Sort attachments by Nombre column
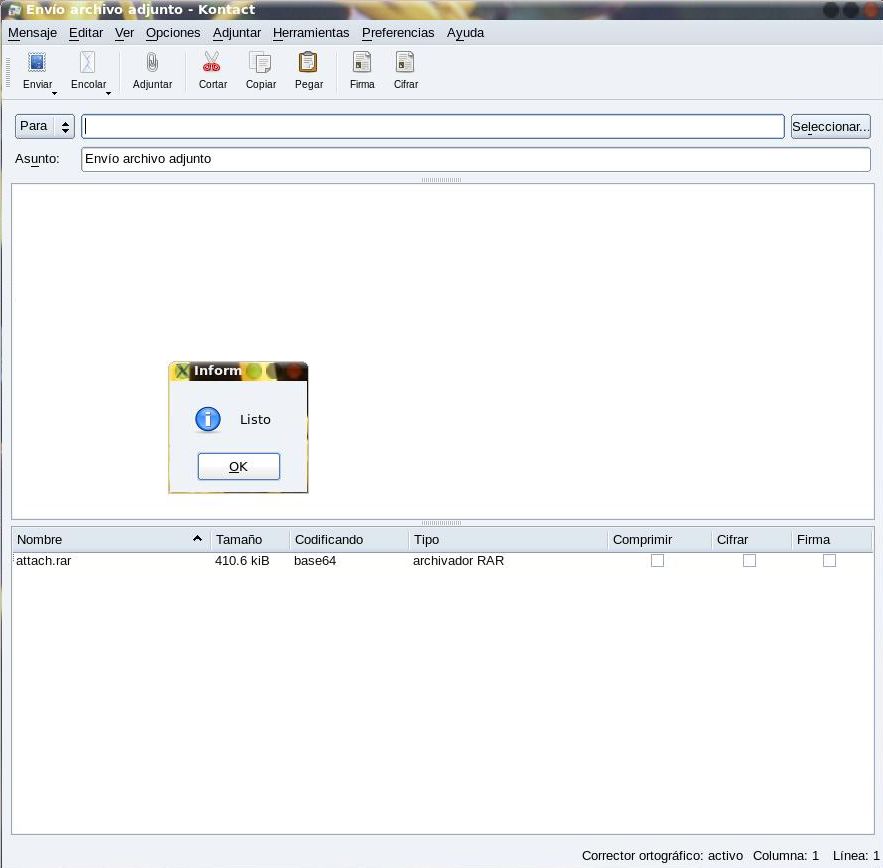This screenshot has height=868, width=883. (111, 540)
